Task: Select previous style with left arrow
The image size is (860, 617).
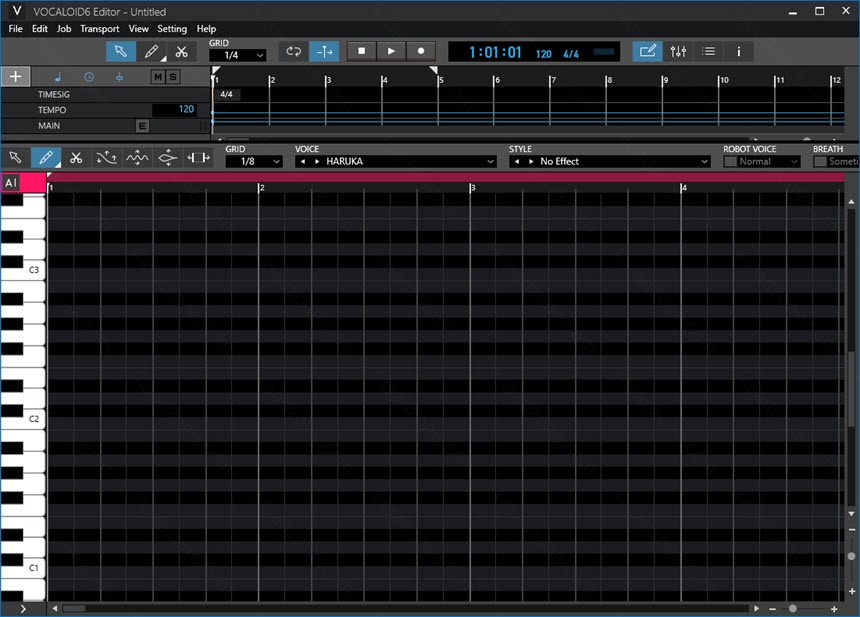Action: pyautogui.click(x=517, y=161)
